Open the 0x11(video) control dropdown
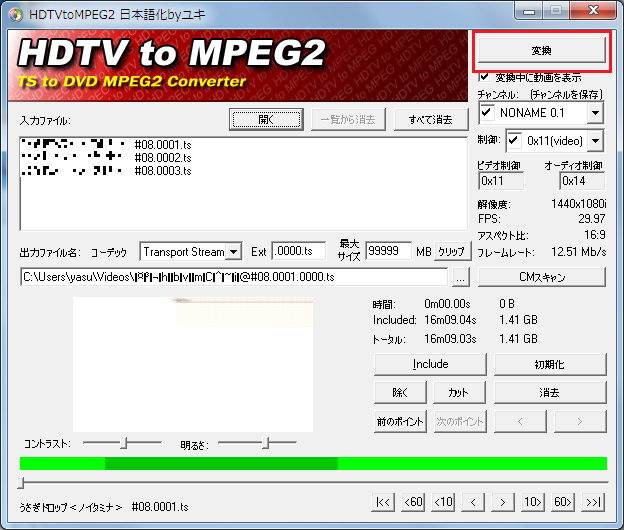This screenshot has width=624, height=530. pos(595,140)
